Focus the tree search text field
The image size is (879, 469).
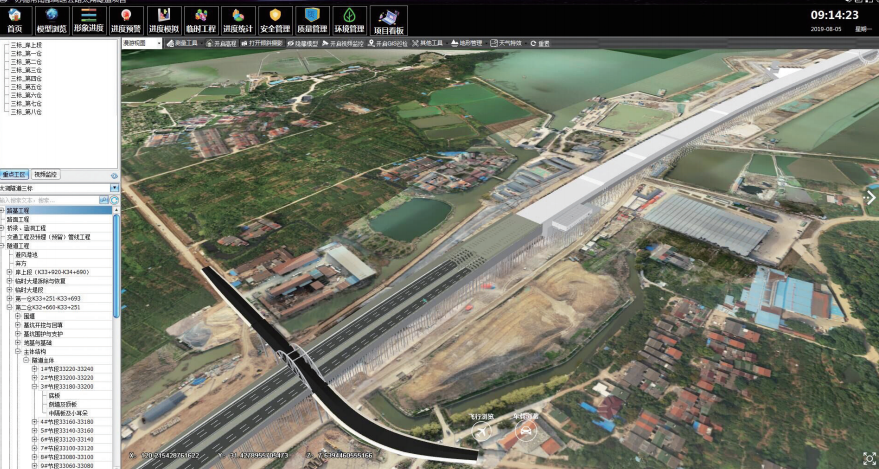point(49,200)
